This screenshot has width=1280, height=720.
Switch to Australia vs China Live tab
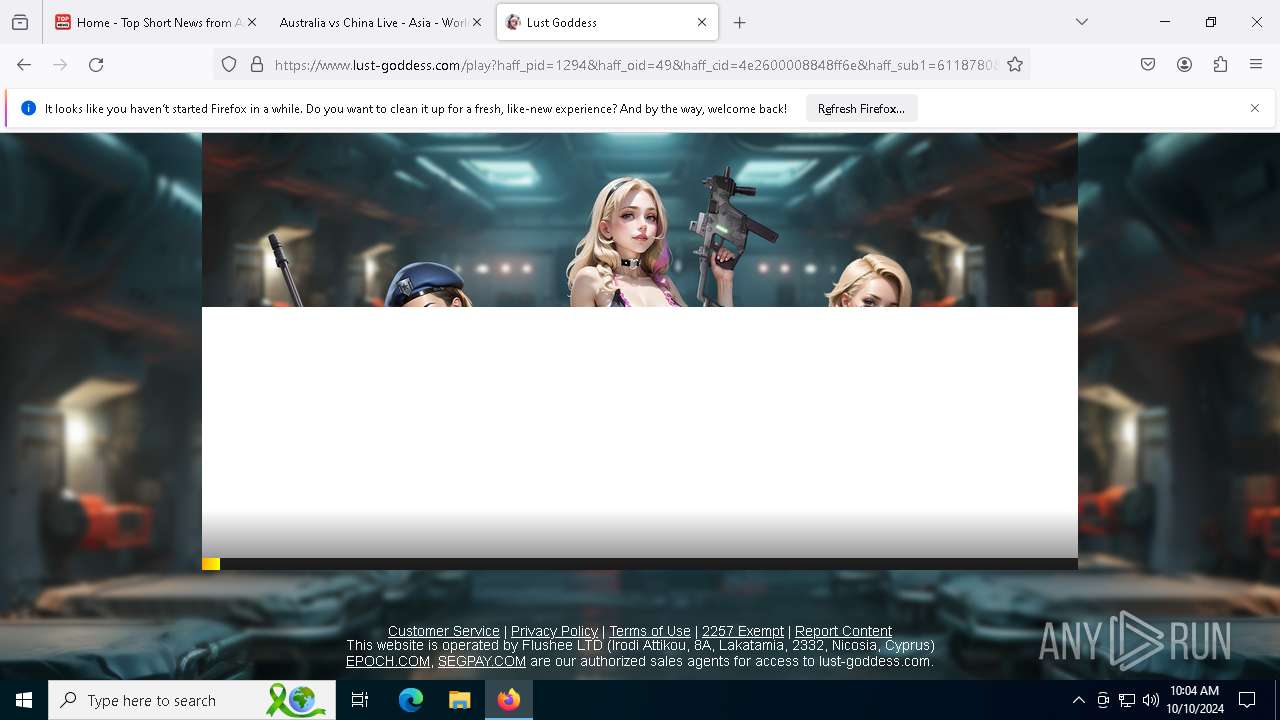[x=381, y=22]
